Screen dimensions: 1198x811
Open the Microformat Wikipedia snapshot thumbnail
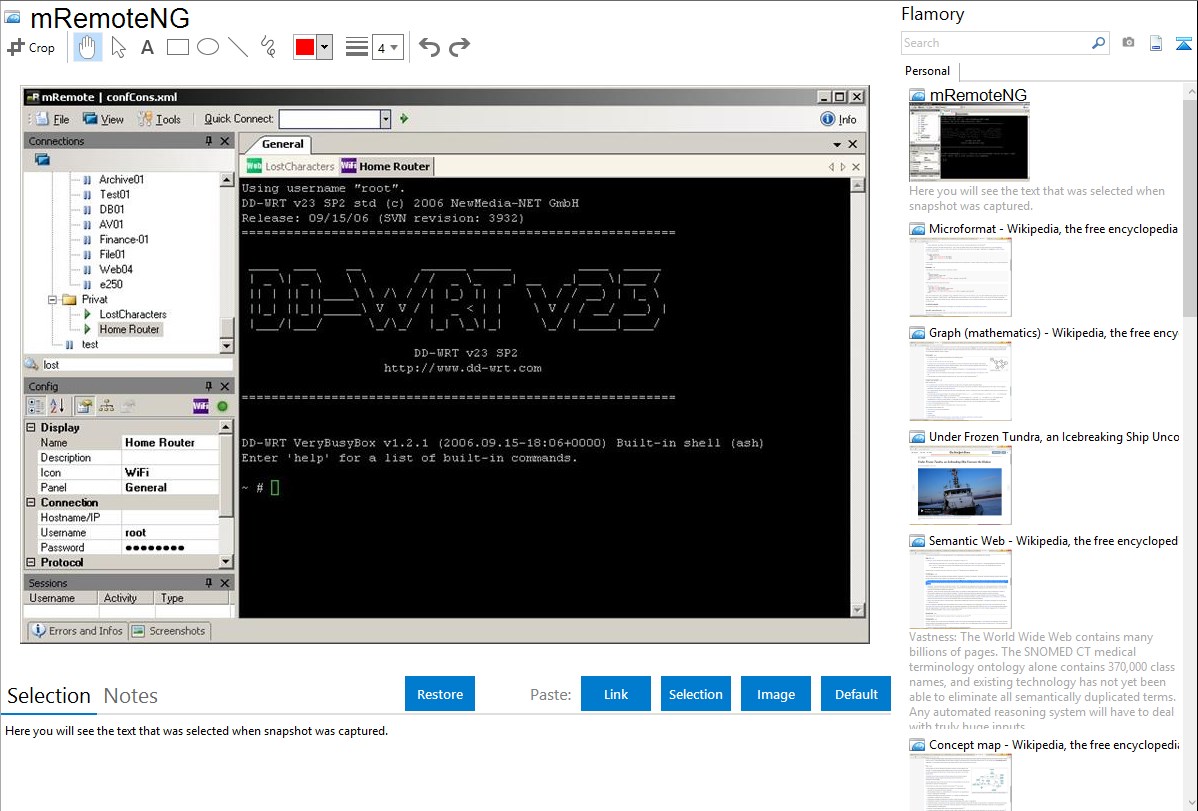pos(960,277)
